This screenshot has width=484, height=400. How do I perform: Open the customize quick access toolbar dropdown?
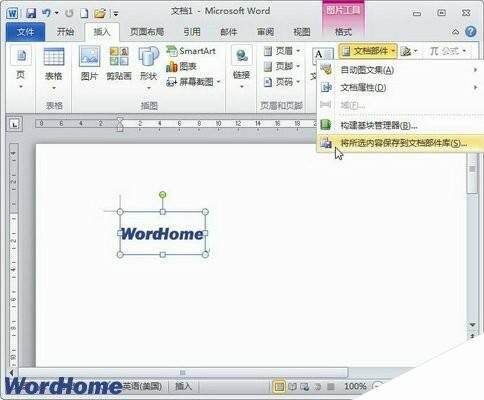tap(116, 14)
